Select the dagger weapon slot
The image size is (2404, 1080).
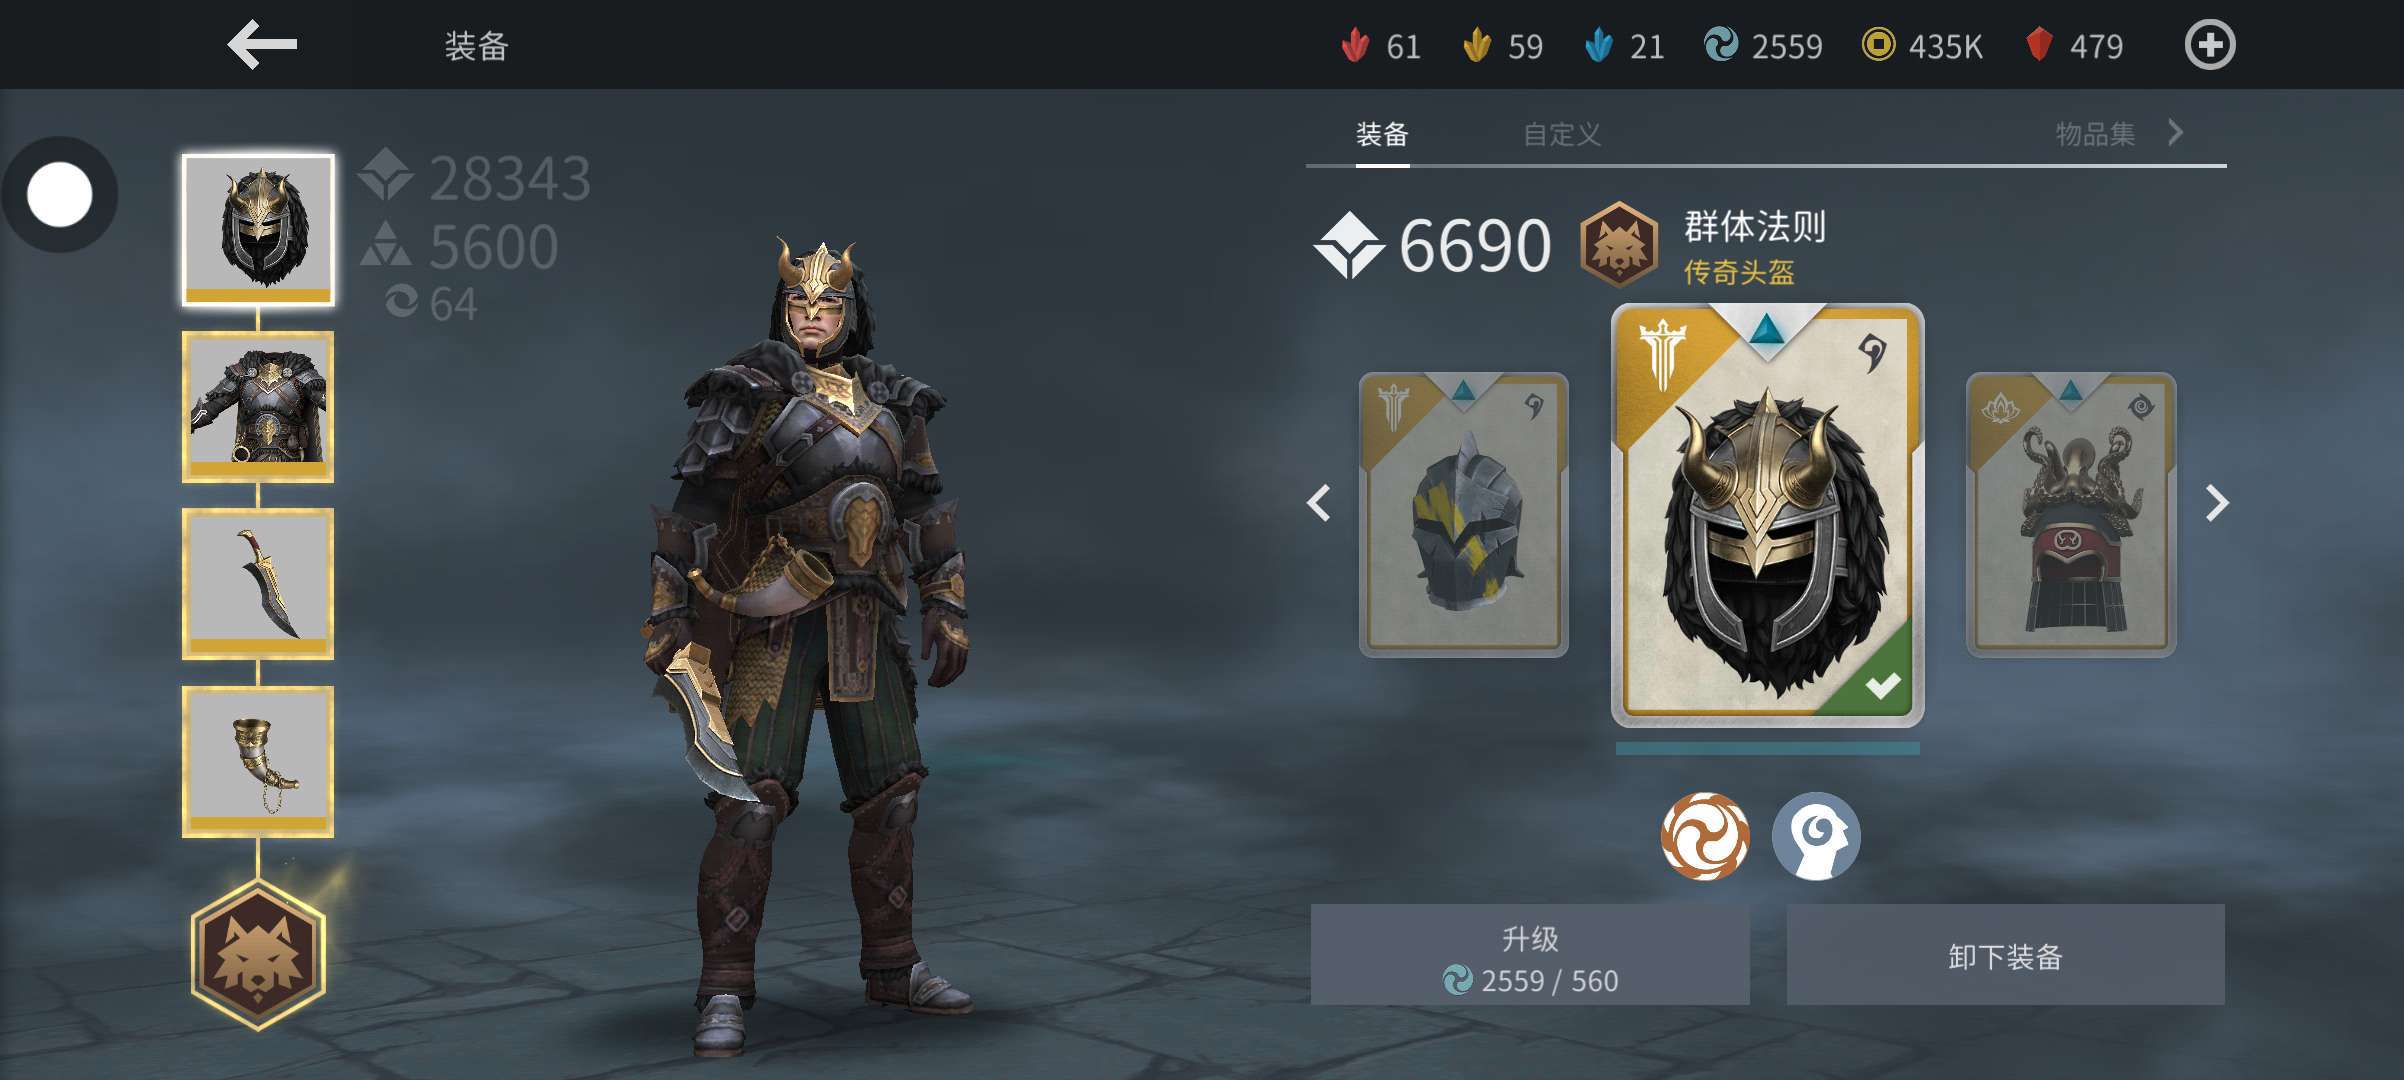point(258,584)
